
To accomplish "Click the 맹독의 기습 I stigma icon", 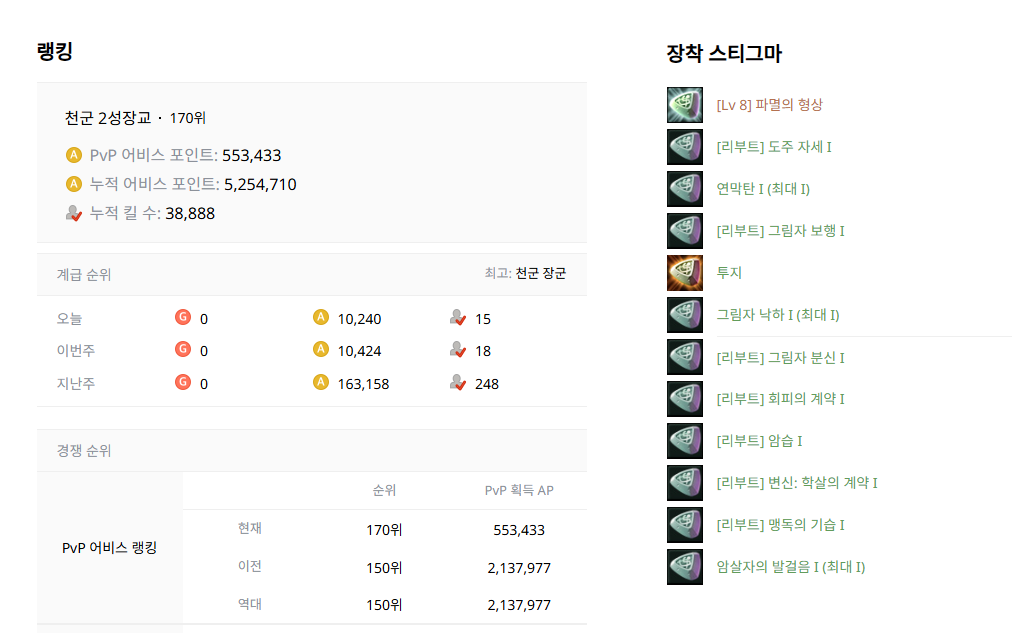I will [x=685, y=525].
